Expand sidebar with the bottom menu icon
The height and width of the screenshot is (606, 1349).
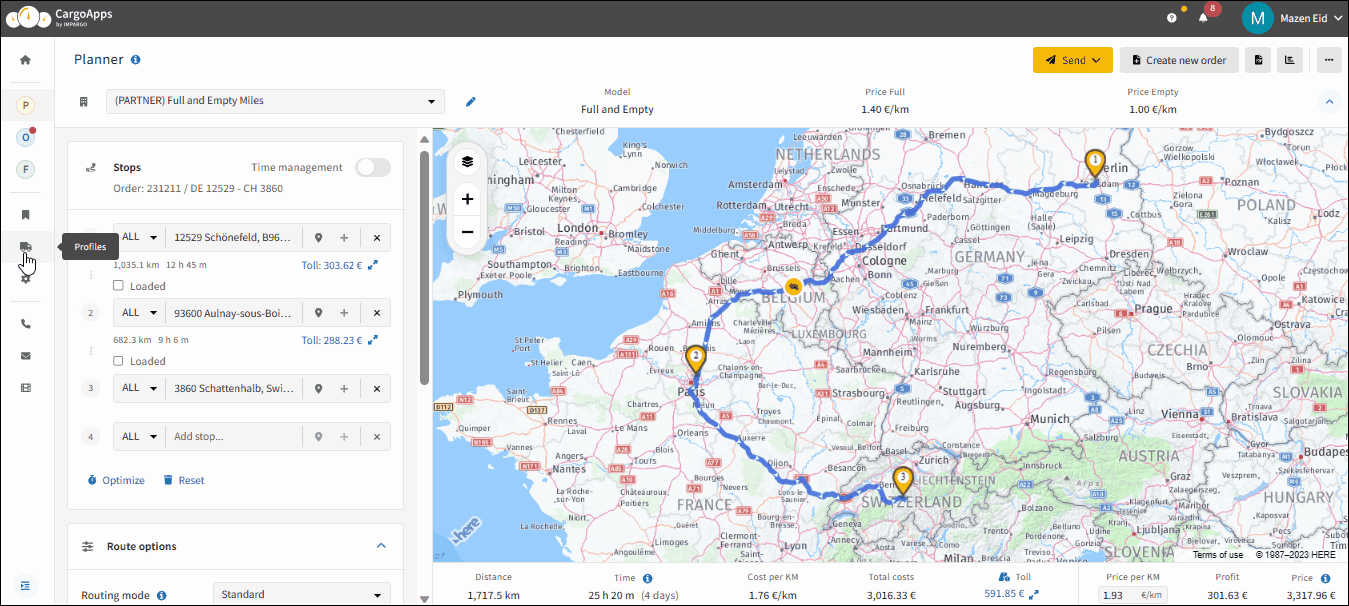[x=26, y=585]
